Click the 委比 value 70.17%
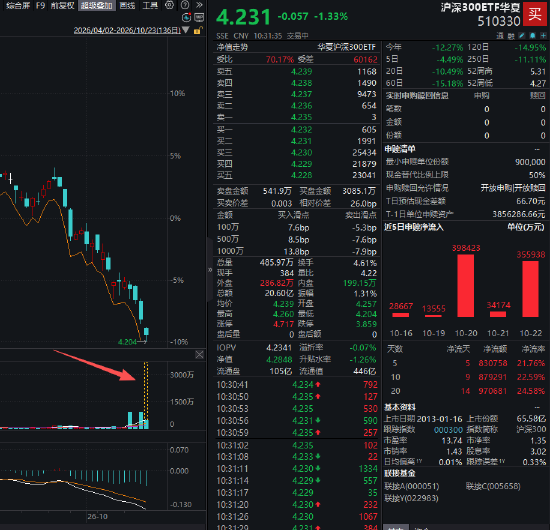 click(280, 59)
